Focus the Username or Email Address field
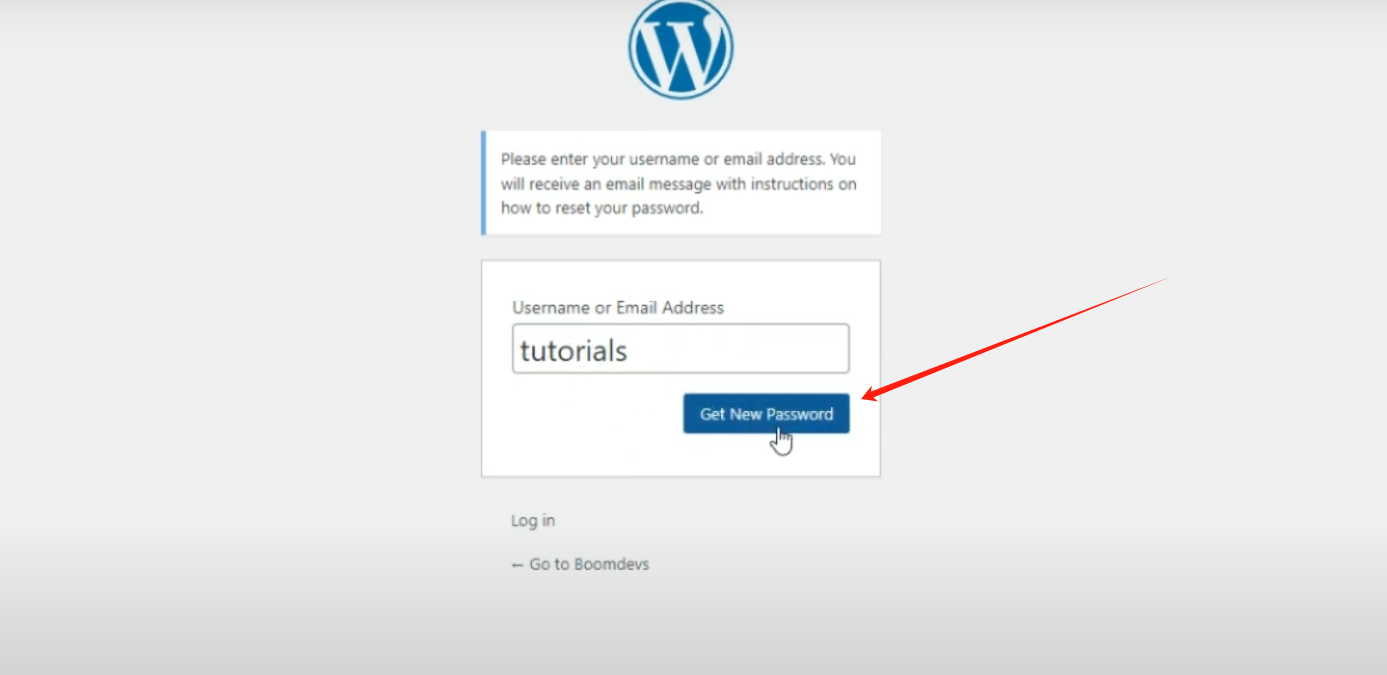1387x675 pixels. [x=681, y=349]
